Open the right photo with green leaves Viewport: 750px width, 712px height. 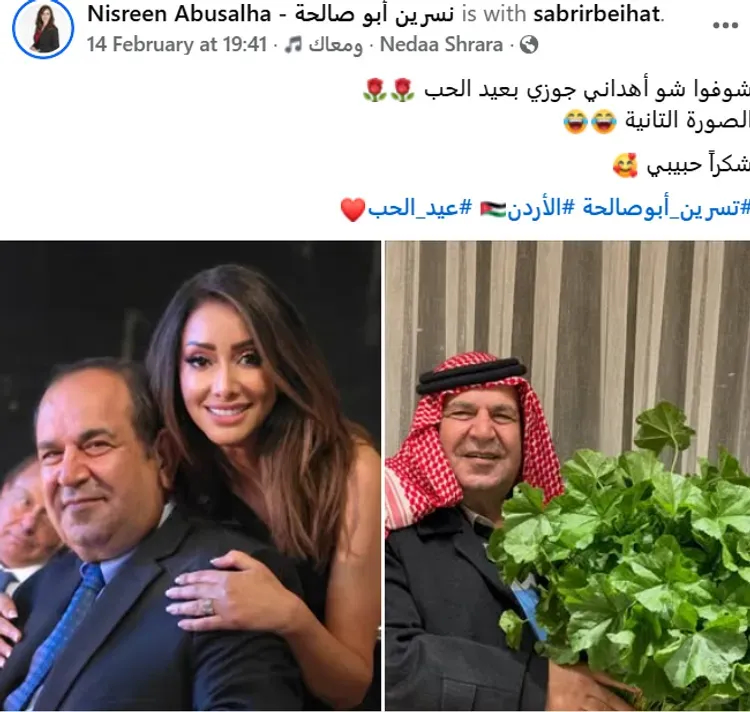[568, 475]
